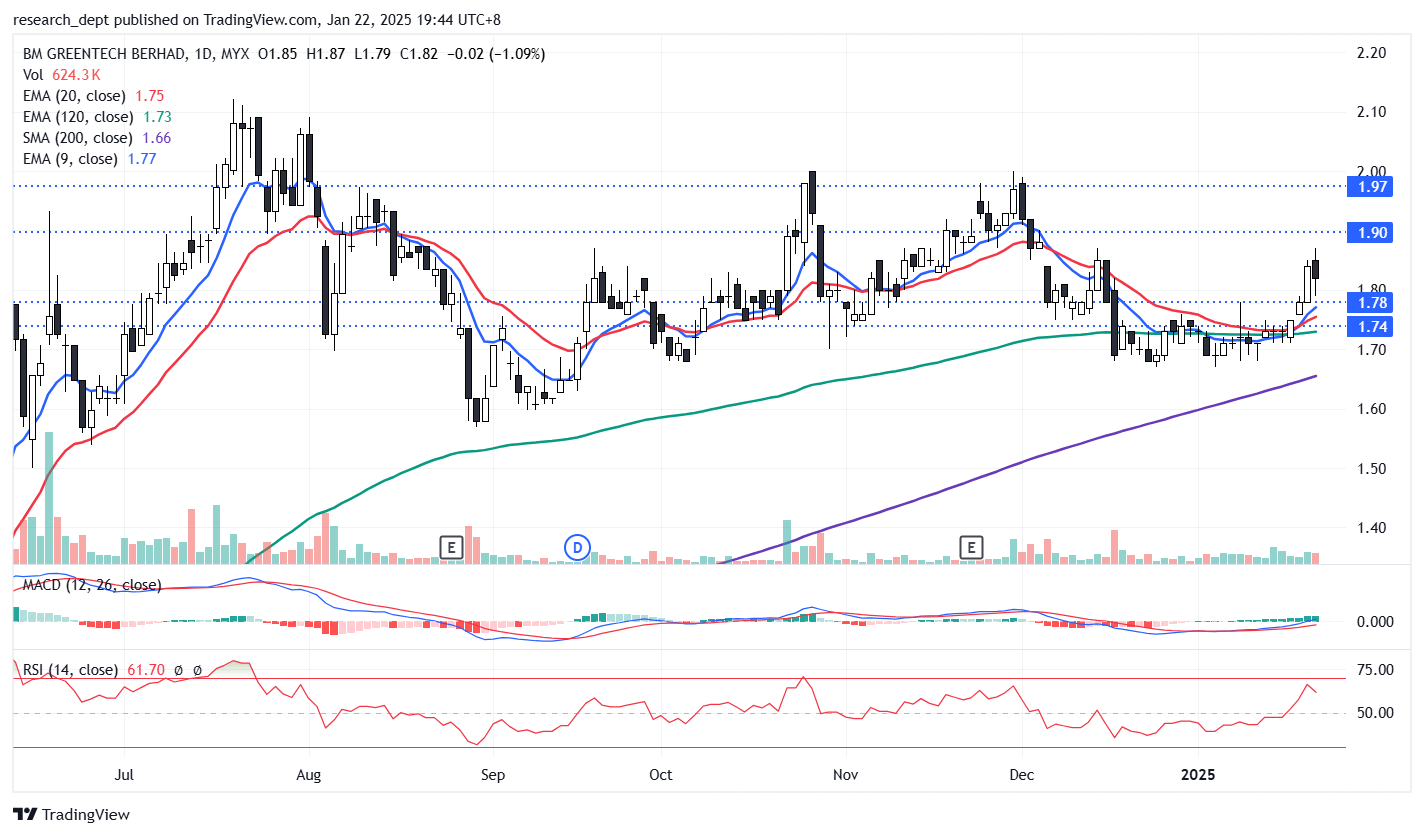Image resolution: width=1424 pixels, height=836 pixels.
Task: Click the 'Aug' label on time axis
Action: coord(309,775)
